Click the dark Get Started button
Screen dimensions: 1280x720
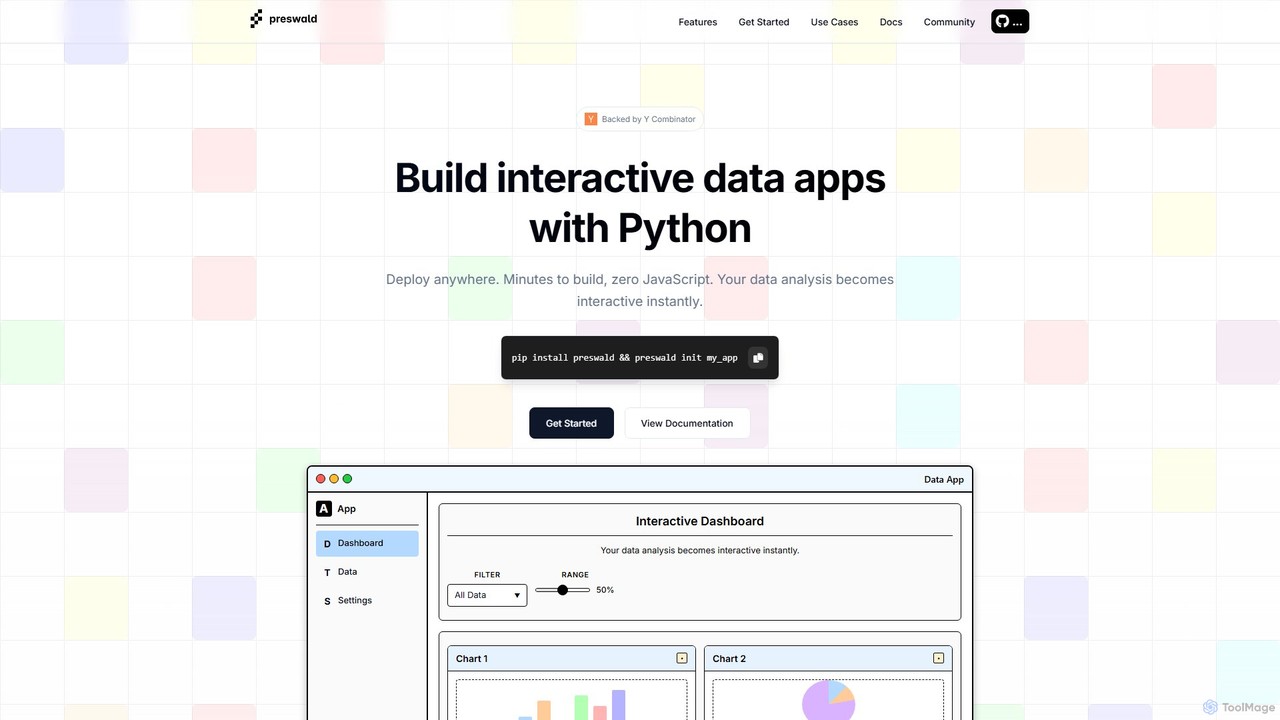[x=571, y=423]
